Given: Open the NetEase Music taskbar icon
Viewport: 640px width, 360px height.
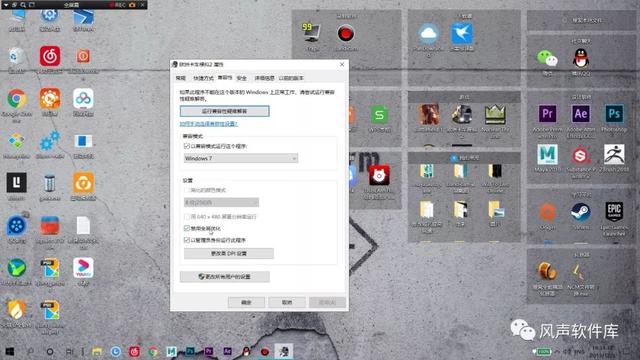Looking at the screenshot, I should (134, 351).
